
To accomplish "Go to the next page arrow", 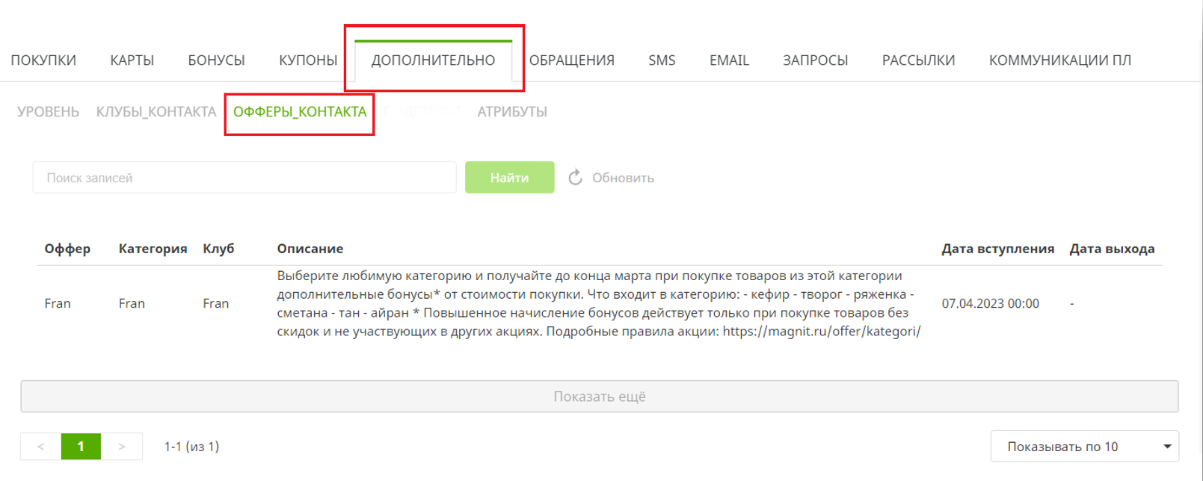I will coord(121,446).
